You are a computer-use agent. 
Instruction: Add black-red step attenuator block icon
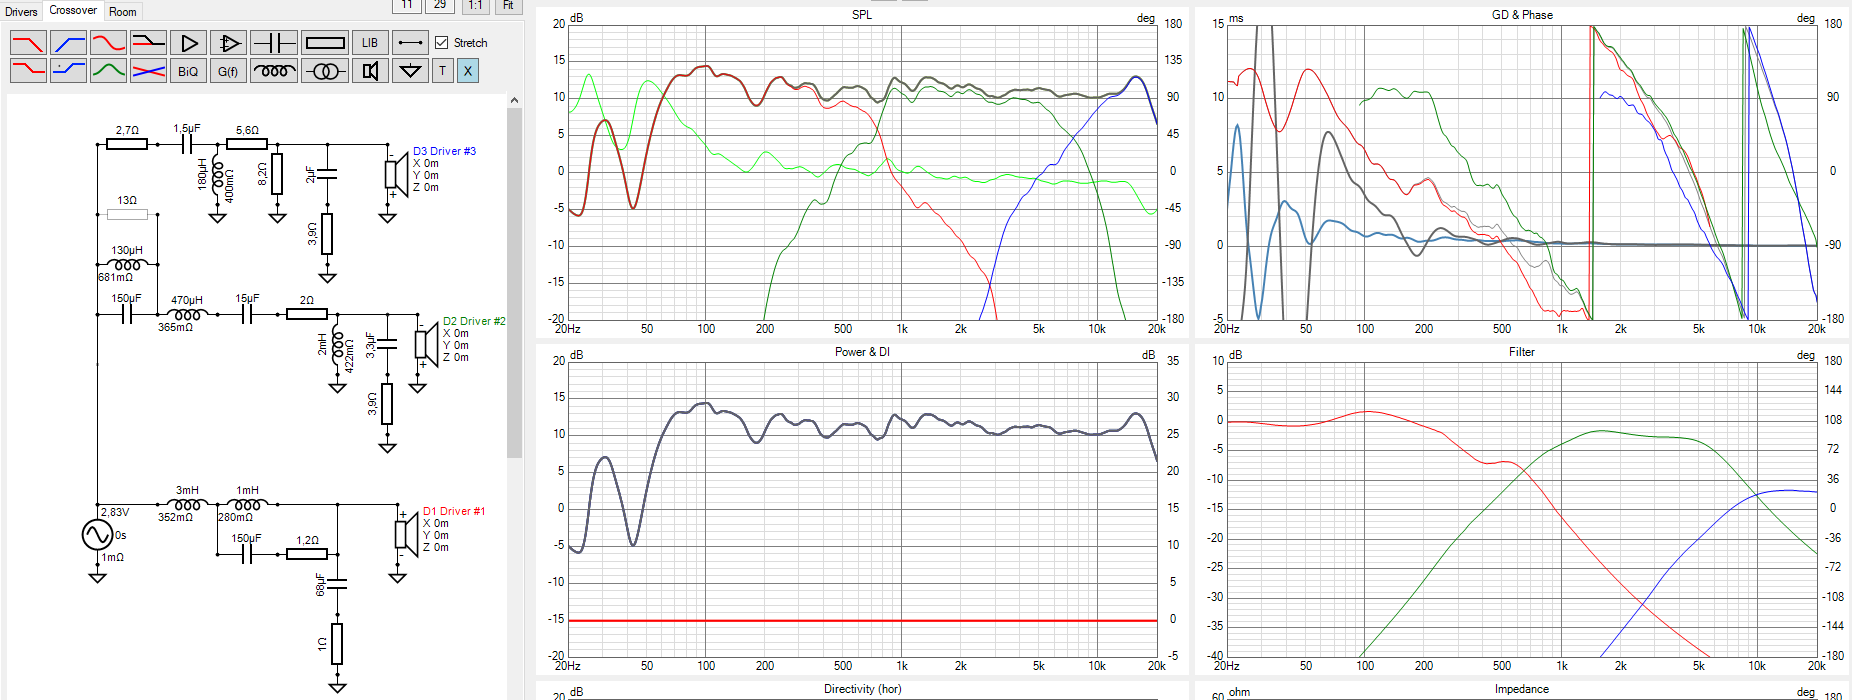pyautogui.click(x=148, y=43)
